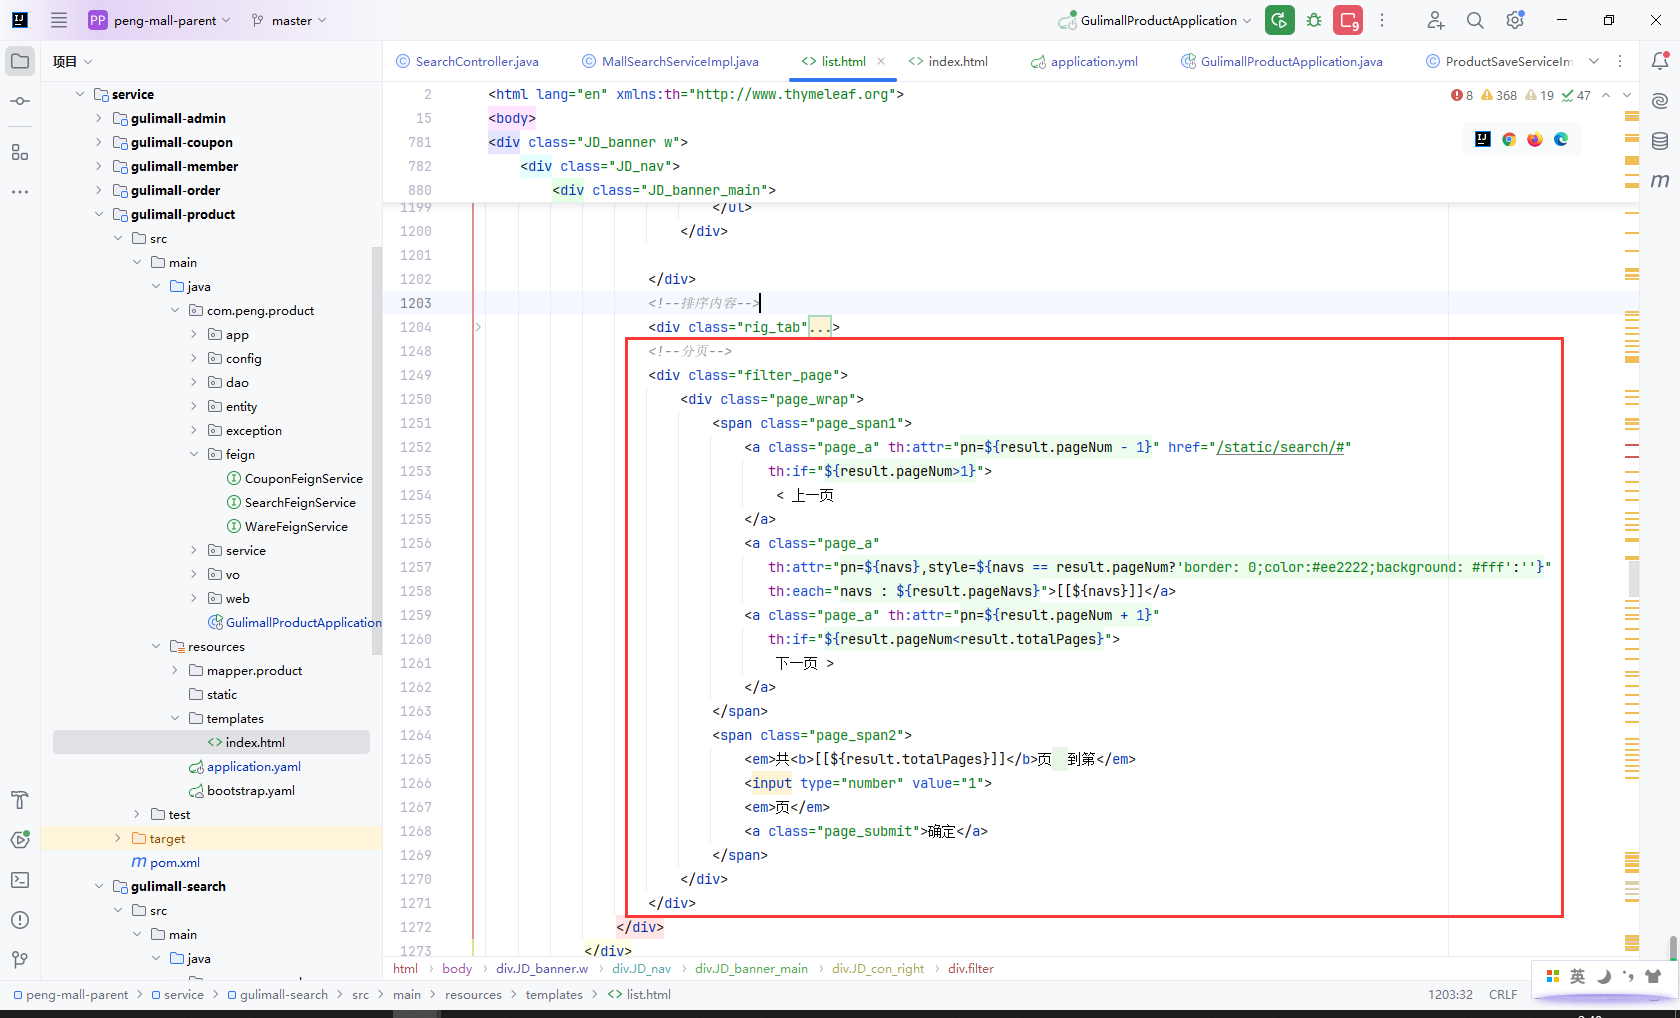The width and height of the screenshot is (1680, 1018).
Task: Click div.JD_banner_main breadcrumb
Action: click(x=751, y=968)
